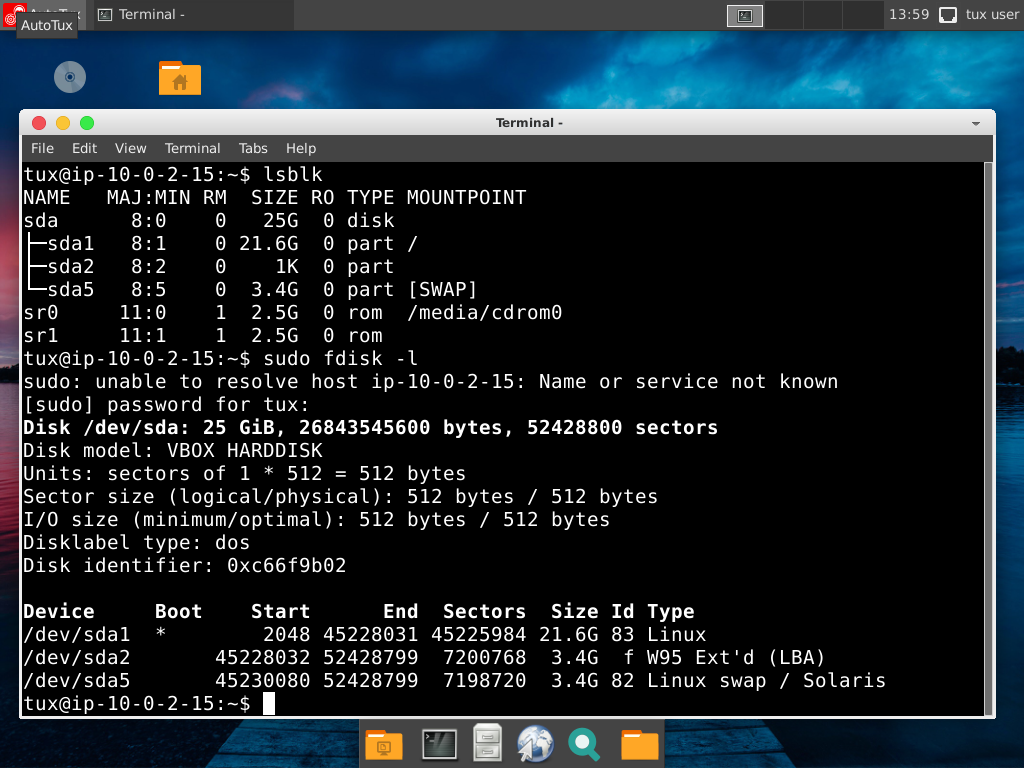Open the File menu in Terminal

[x=42, y=148]
